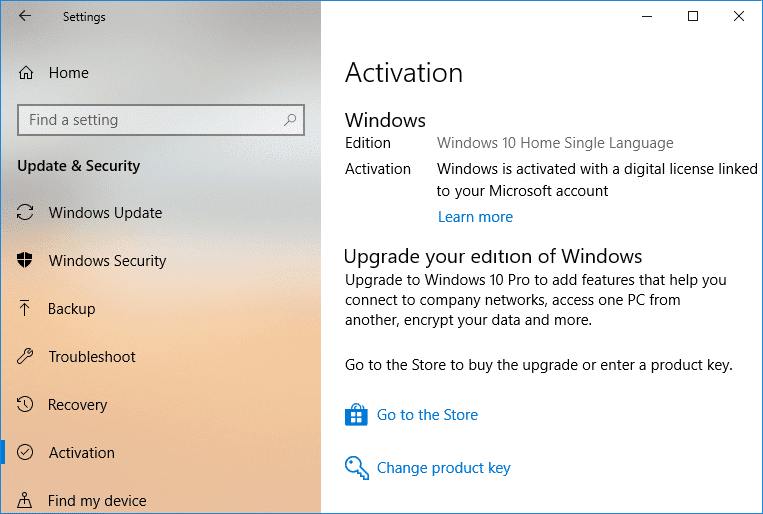Viewport: 763px width, 514px height.
Task: Click the Recovery clock icon
Action: 25,404
